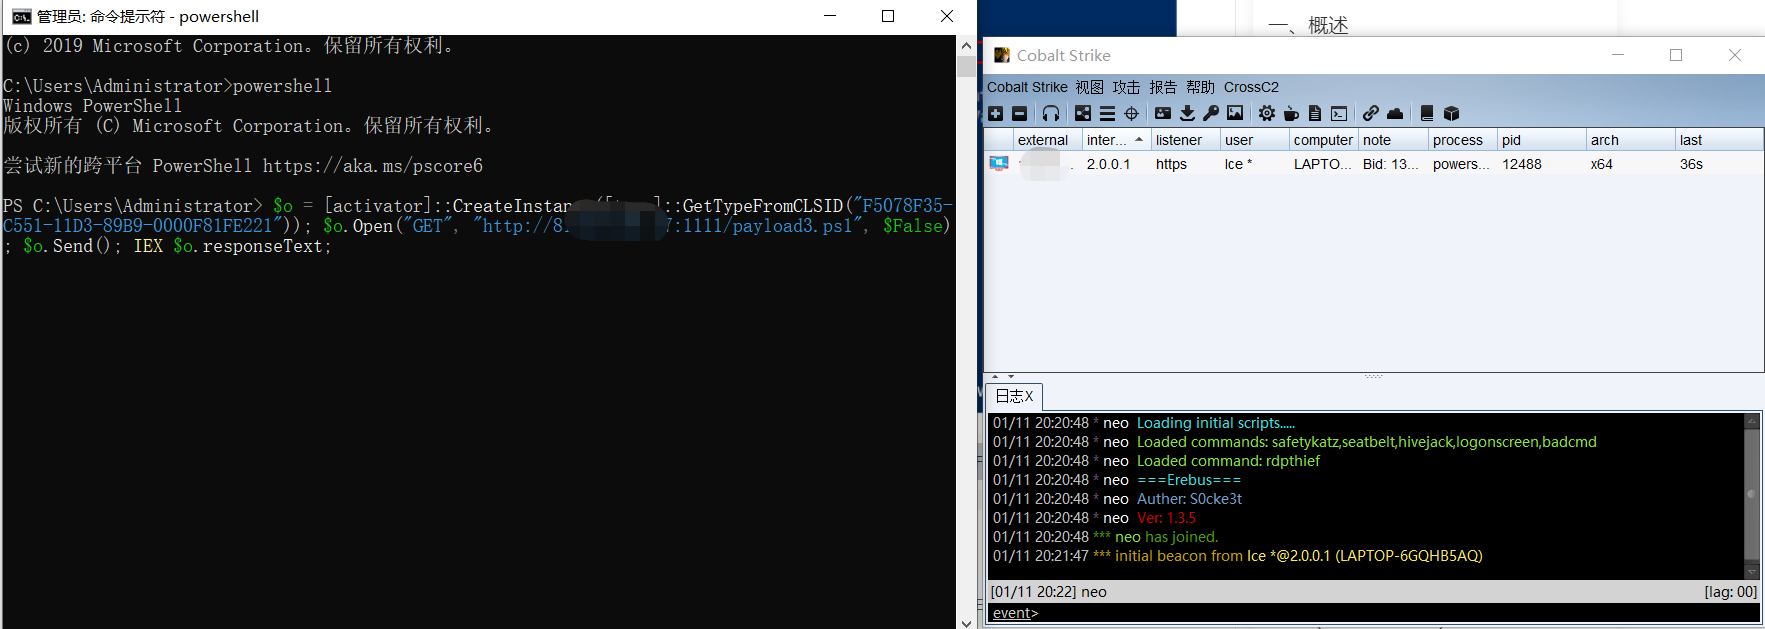Image resolution: width=1765 pixels, height=629 pixels.
Task: Maximize the Cobalt Strike window
Action: tap(1676, 55)
